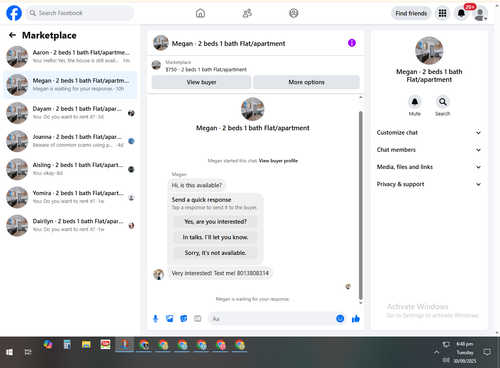Open the notifications bell
Image resolution: width=500 pixels, height=368 pixels.
point(461,13)
